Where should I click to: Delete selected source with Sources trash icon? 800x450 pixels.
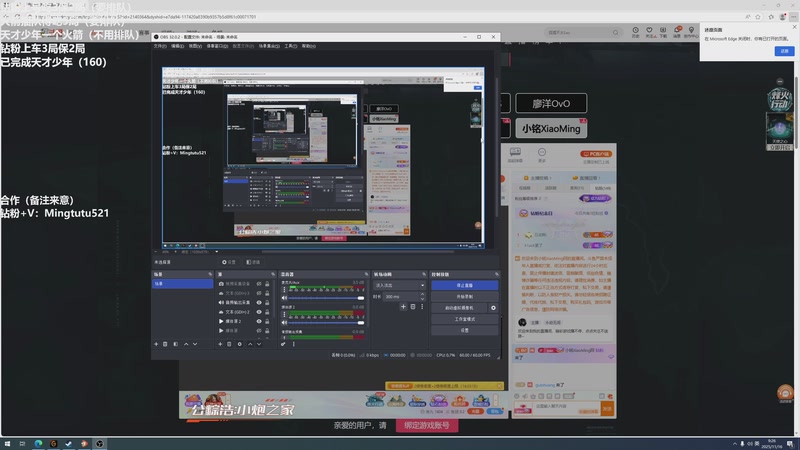[229, 344]
